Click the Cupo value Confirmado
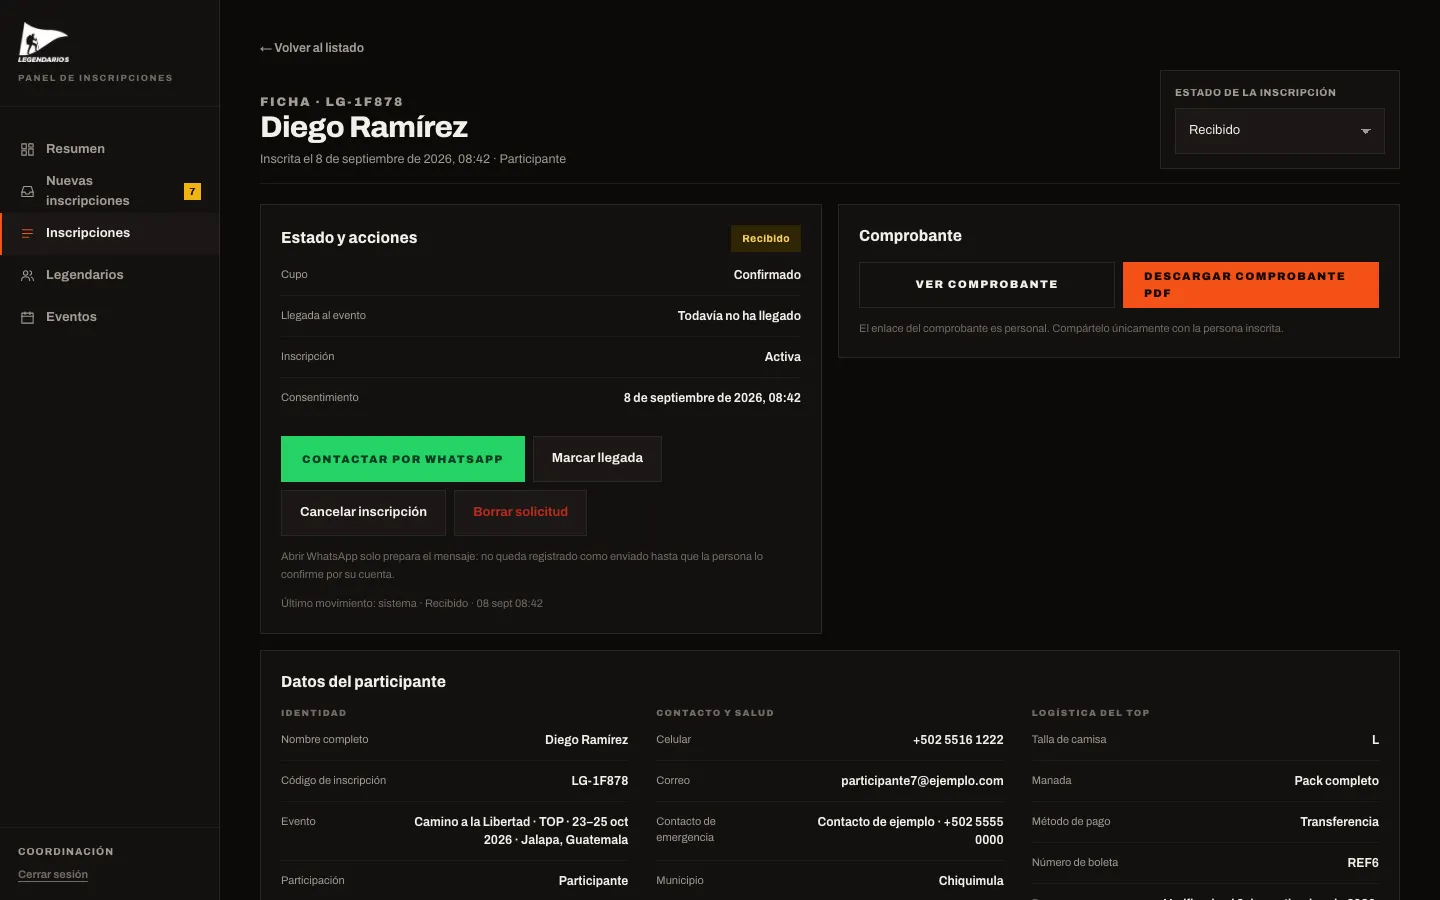Image resolution: width=1440 pixels, height=900 pixels. tap(767, 275)
